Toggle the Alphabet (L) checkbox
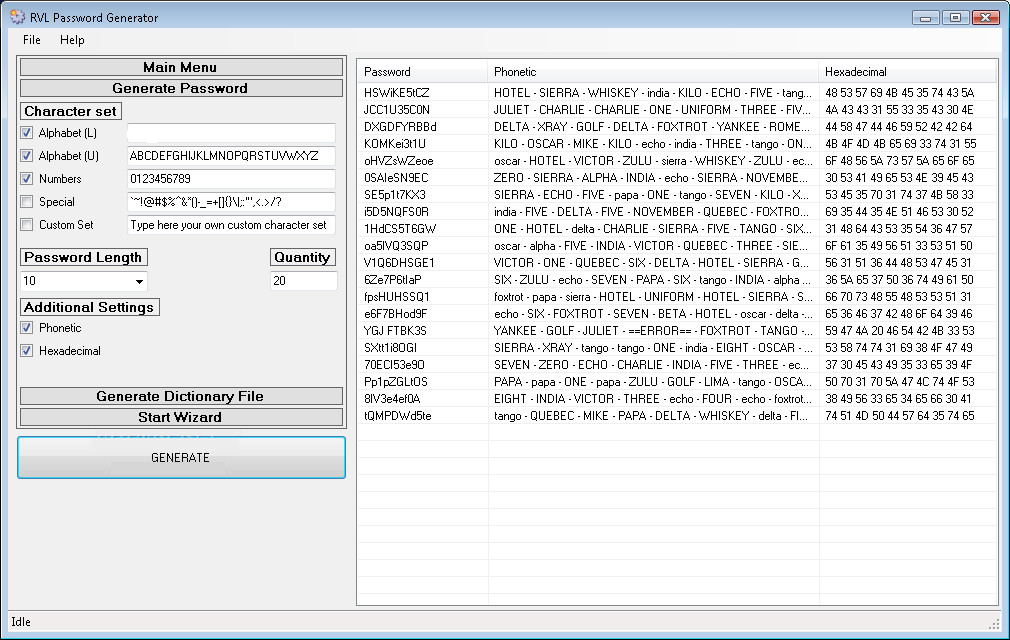 tap(26, 133)
